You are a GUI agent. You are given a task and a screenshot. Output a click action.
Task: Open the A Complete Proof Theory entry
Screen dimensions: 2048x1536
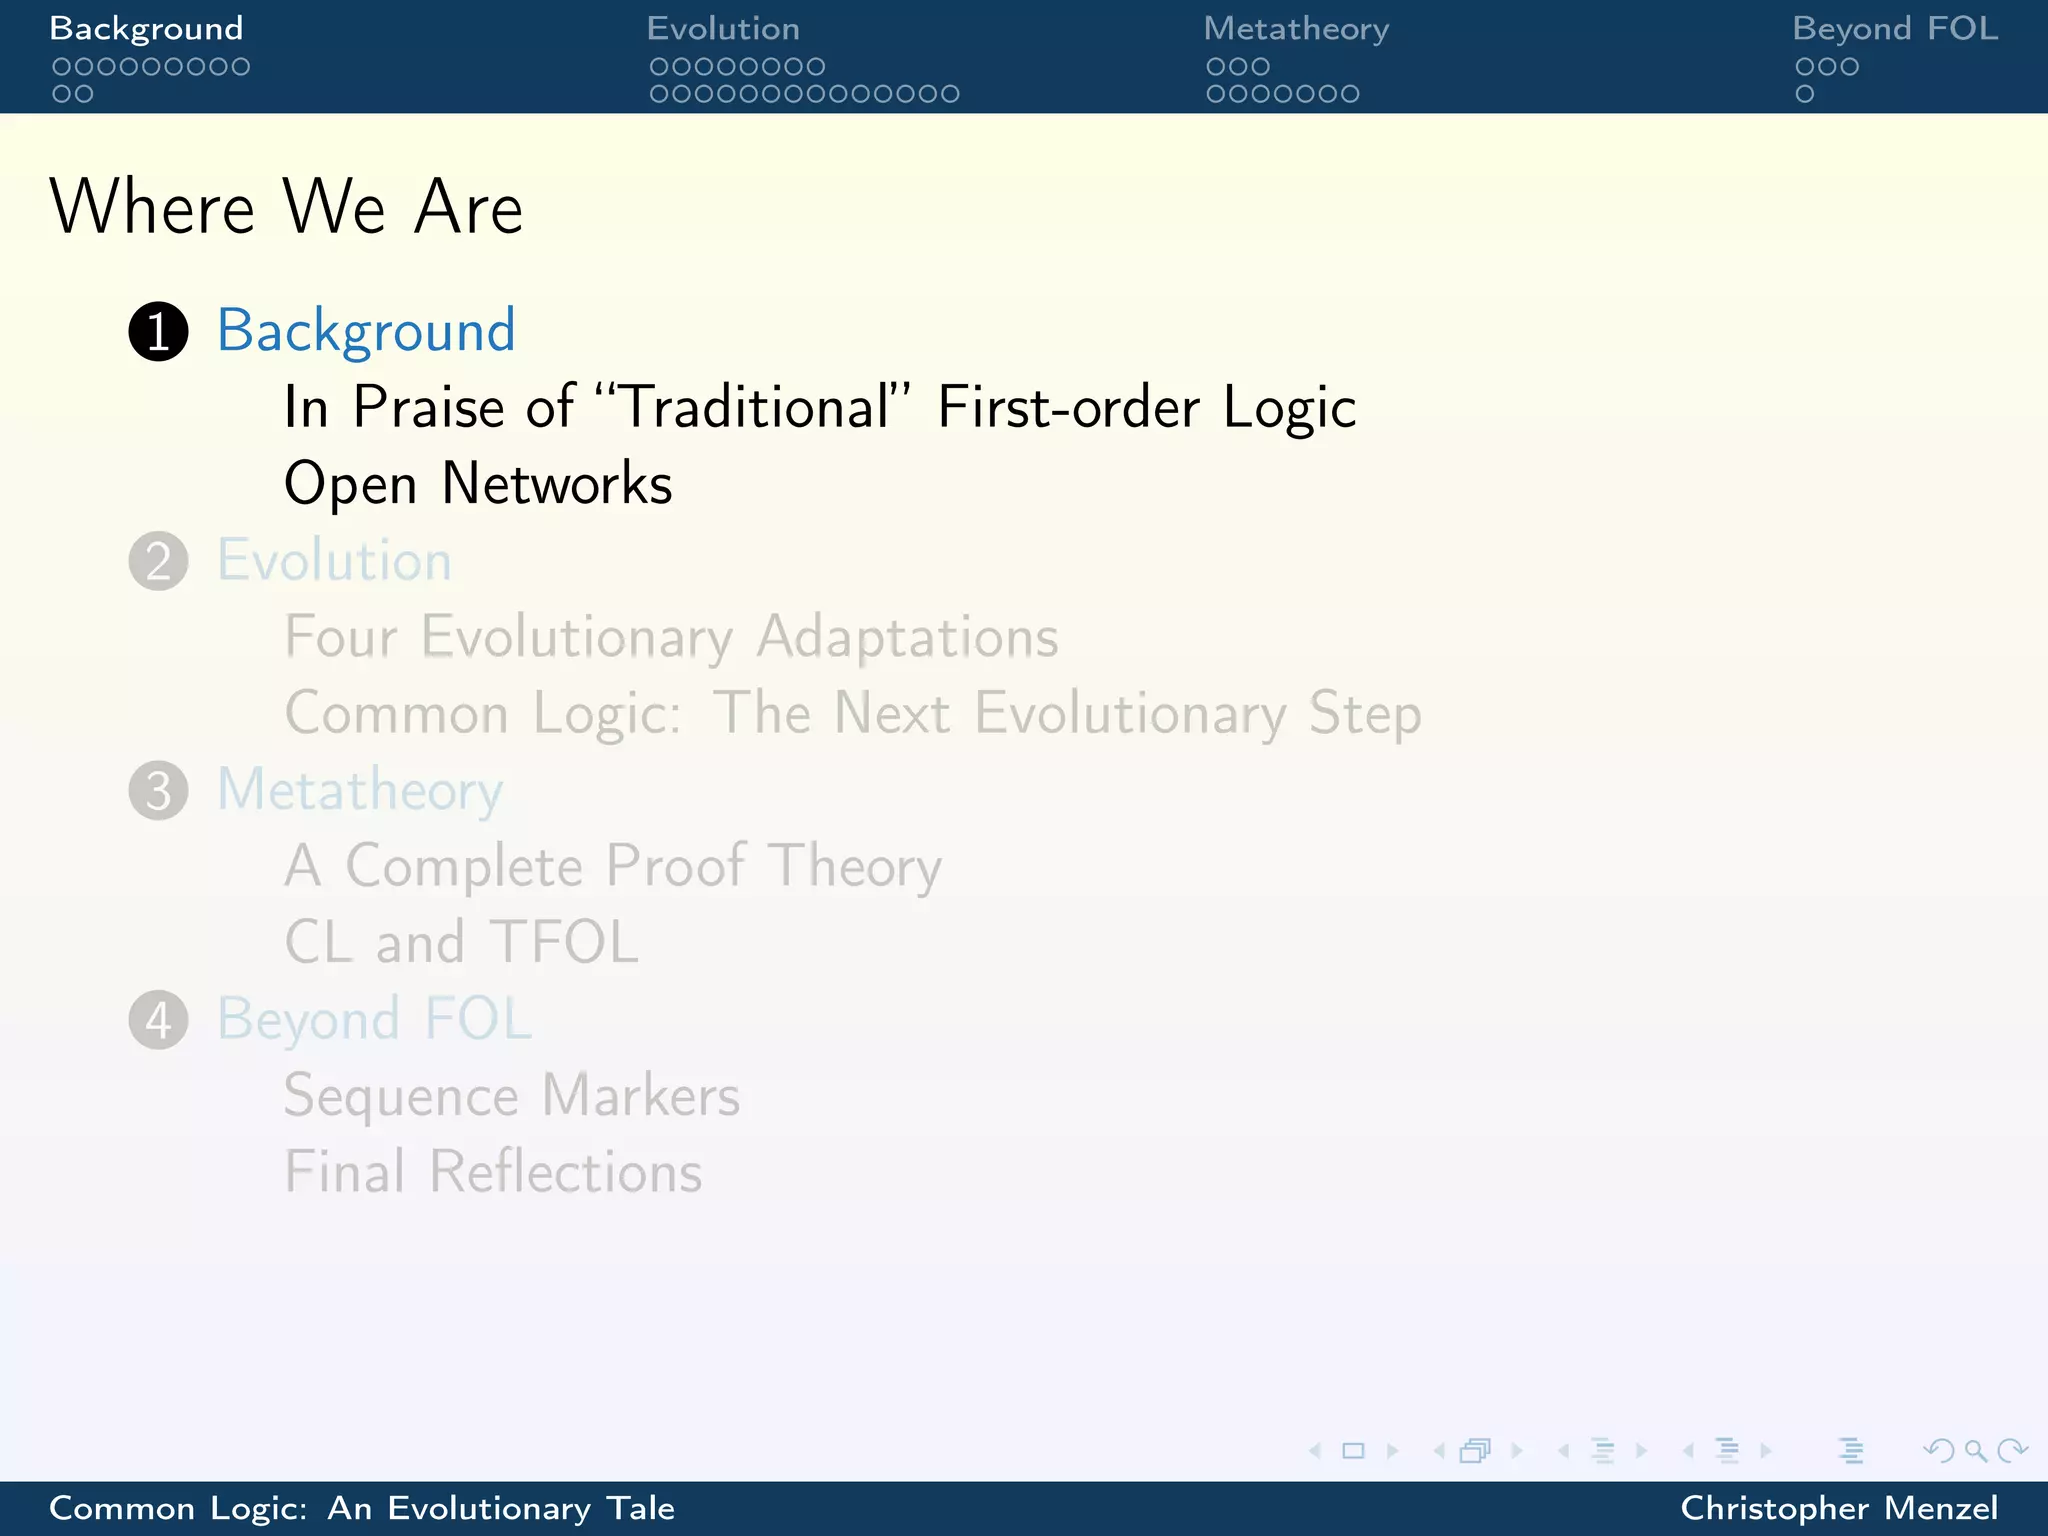click(613, 866)
